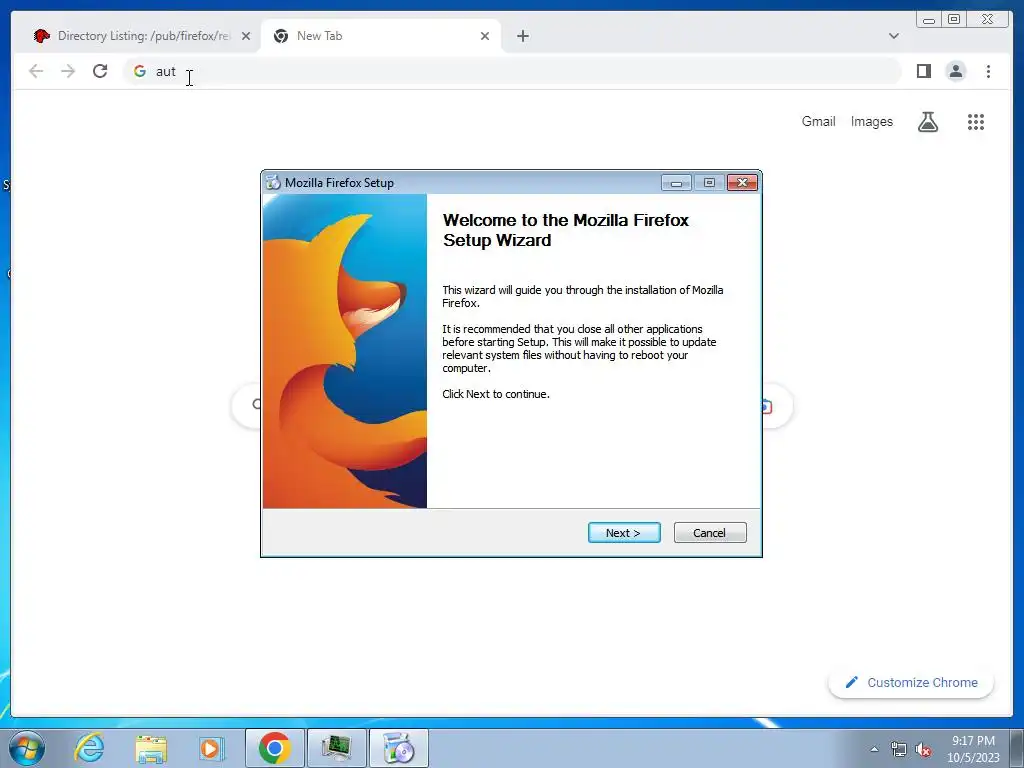Minimize the Mozilla Firefox Setup dialog
This screenshot has width=1024, height=768.
tap(676, 183)
